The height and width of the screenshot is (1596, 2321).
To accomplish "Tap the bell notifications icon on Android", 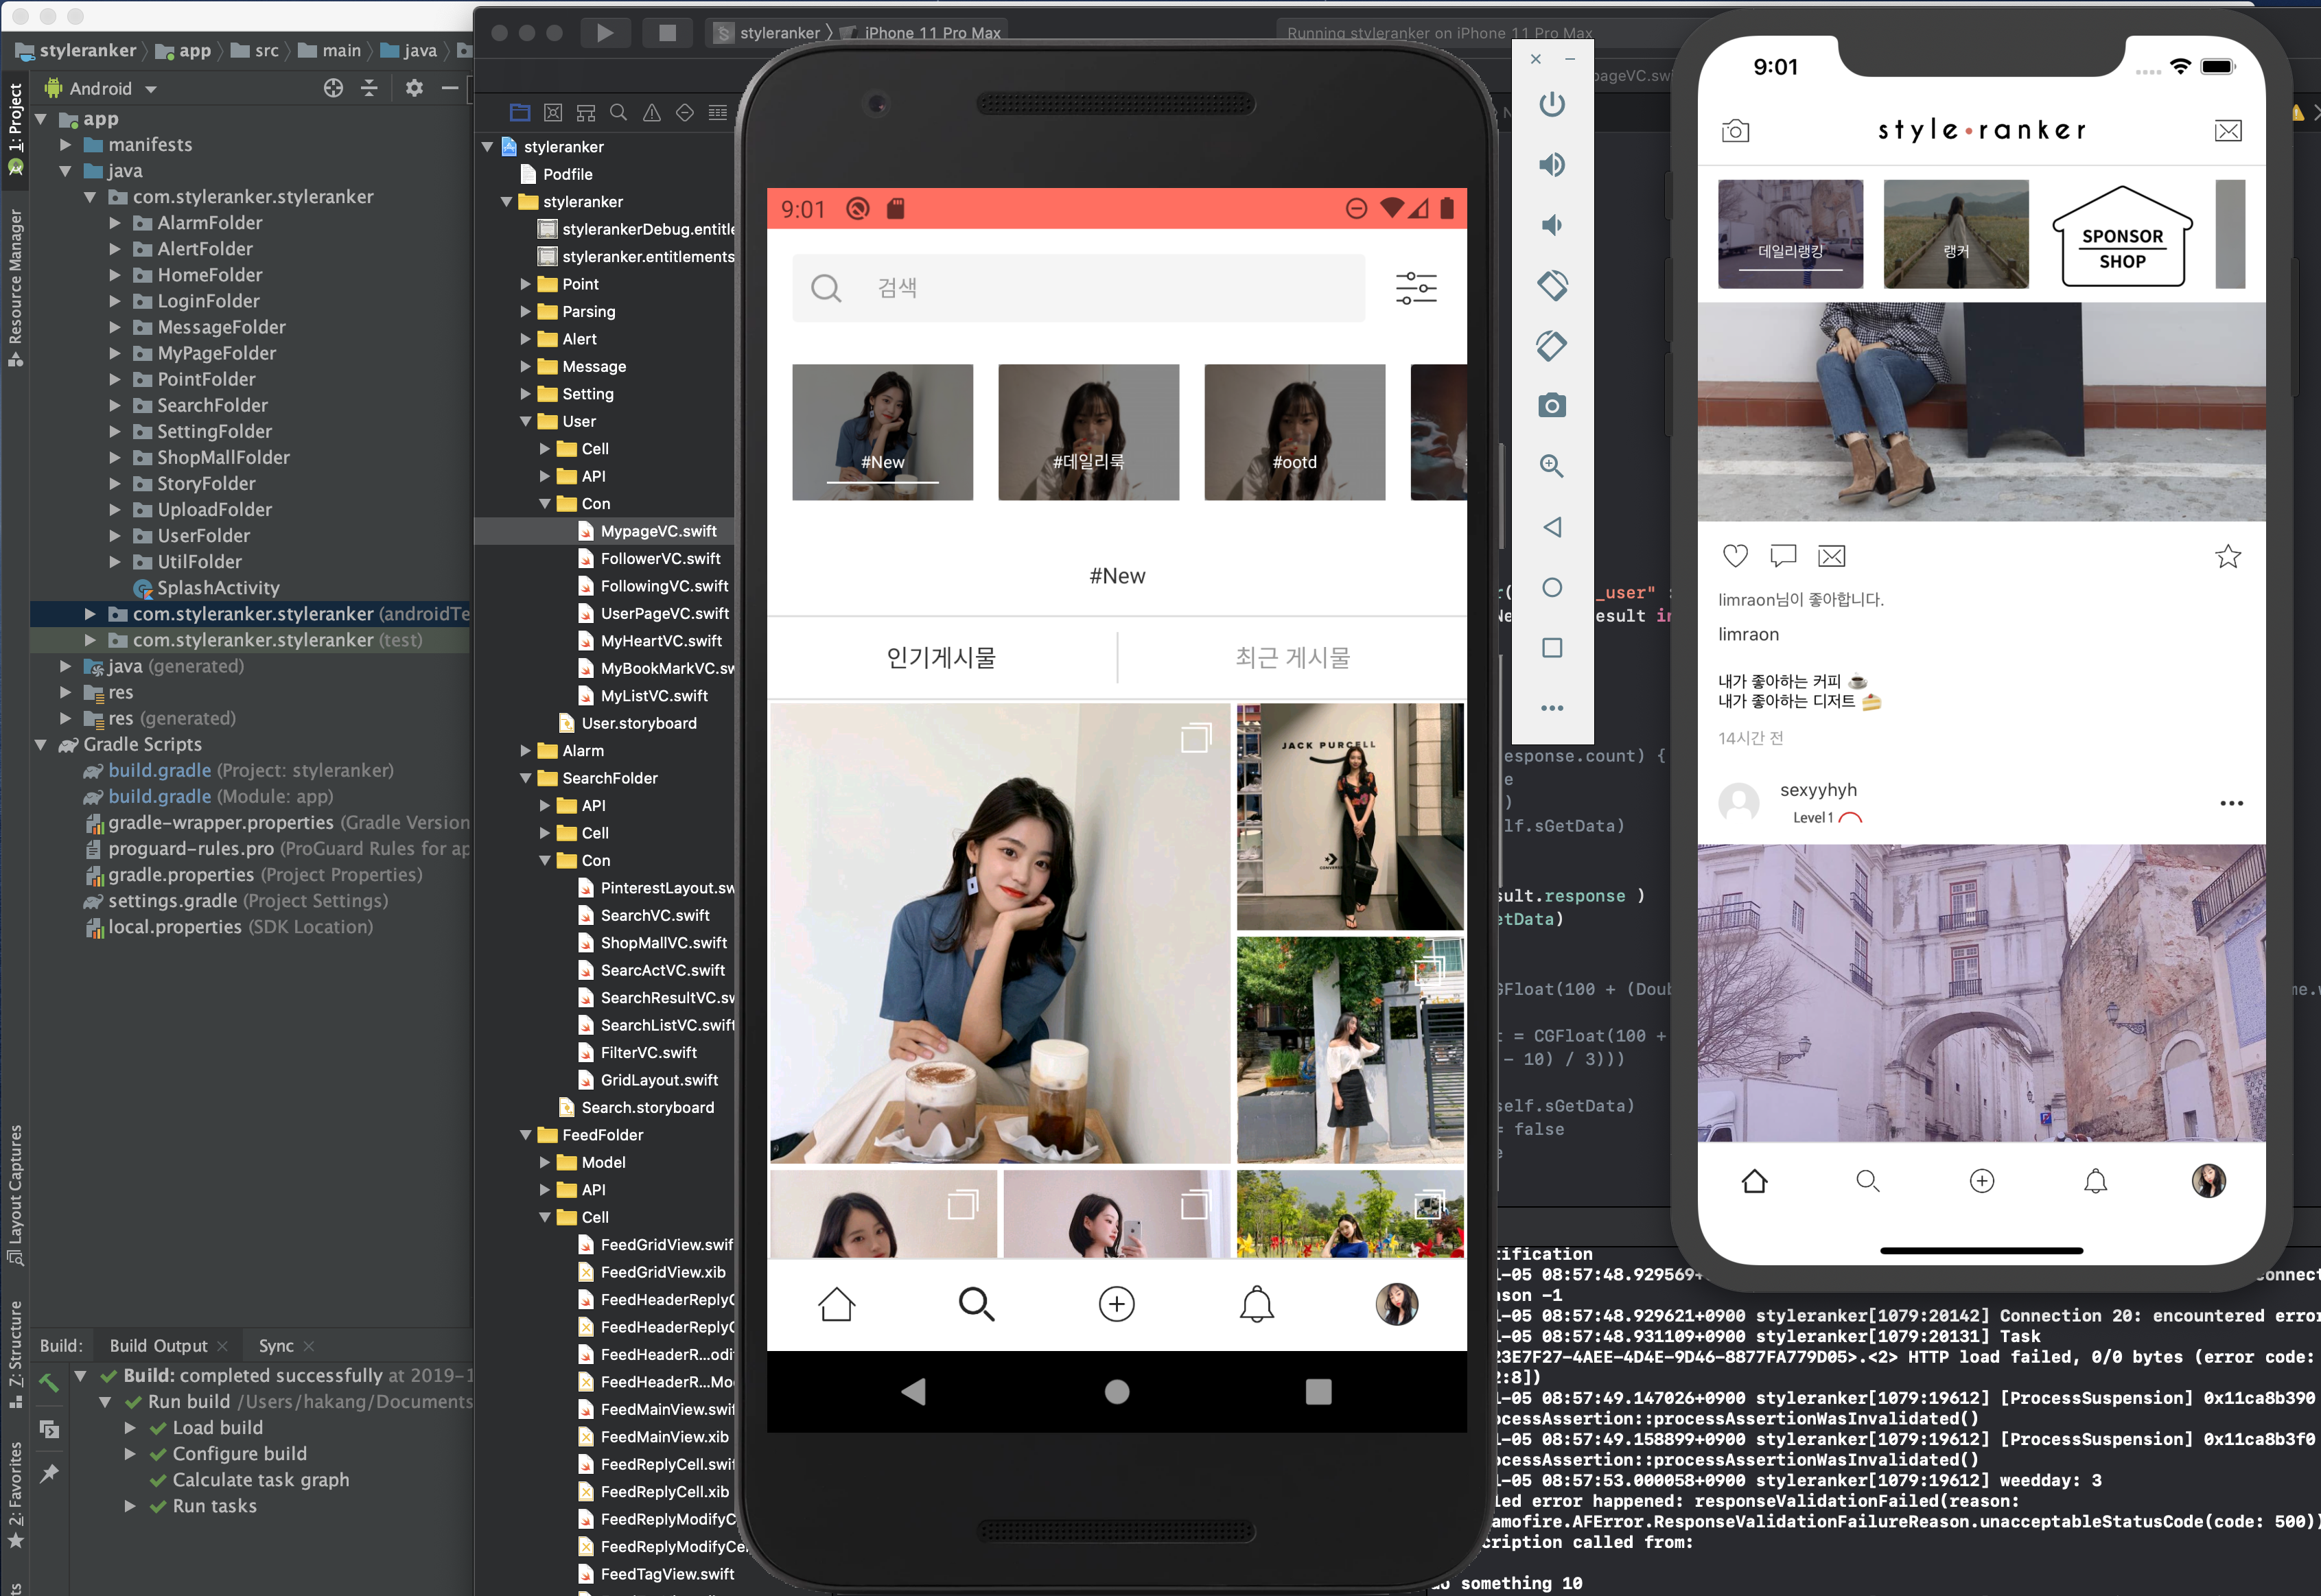I will 1256,1304.
